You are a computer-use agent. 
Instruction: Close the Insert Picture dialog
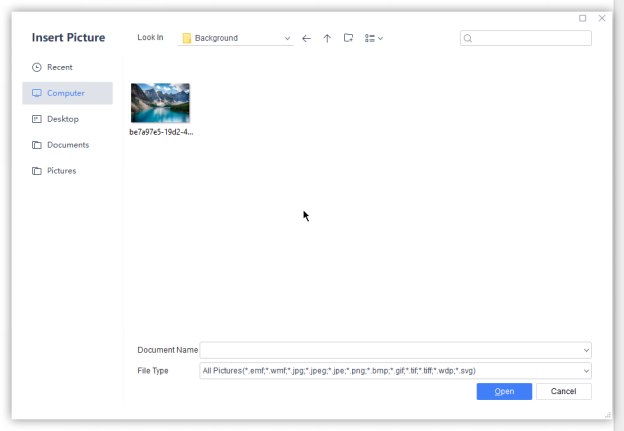602,18
